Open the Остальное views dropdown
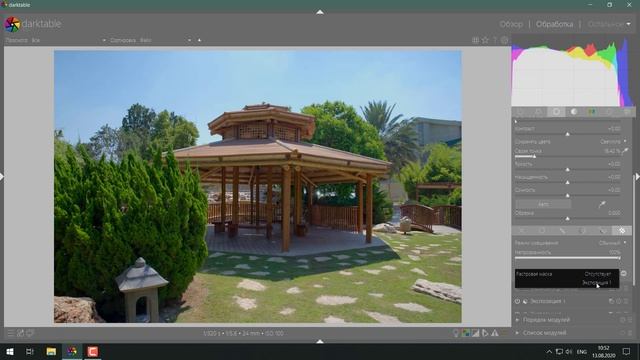Viewport: 640px width, 360px height. click(x=609, y=24)
